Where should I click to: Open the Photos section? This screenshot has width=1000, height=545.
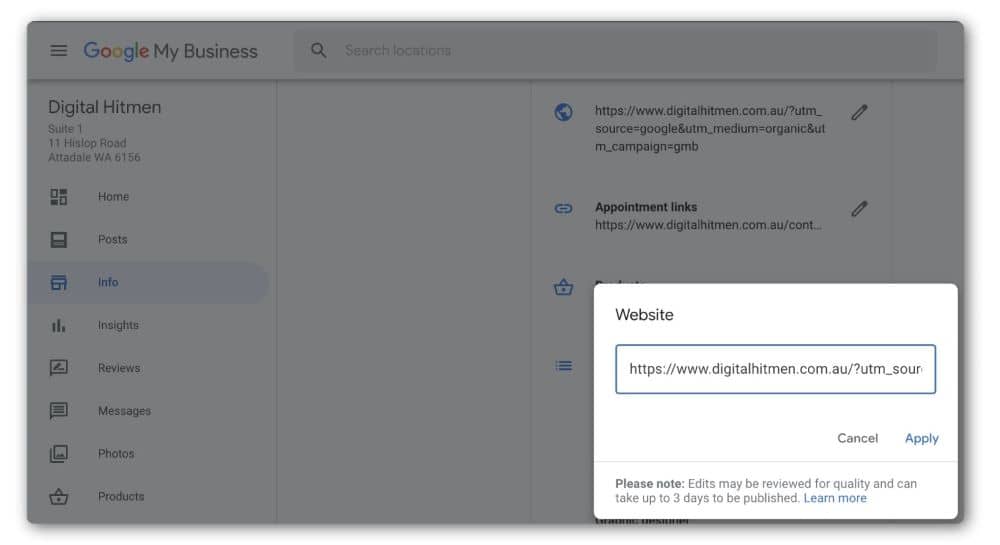(116, 453)
